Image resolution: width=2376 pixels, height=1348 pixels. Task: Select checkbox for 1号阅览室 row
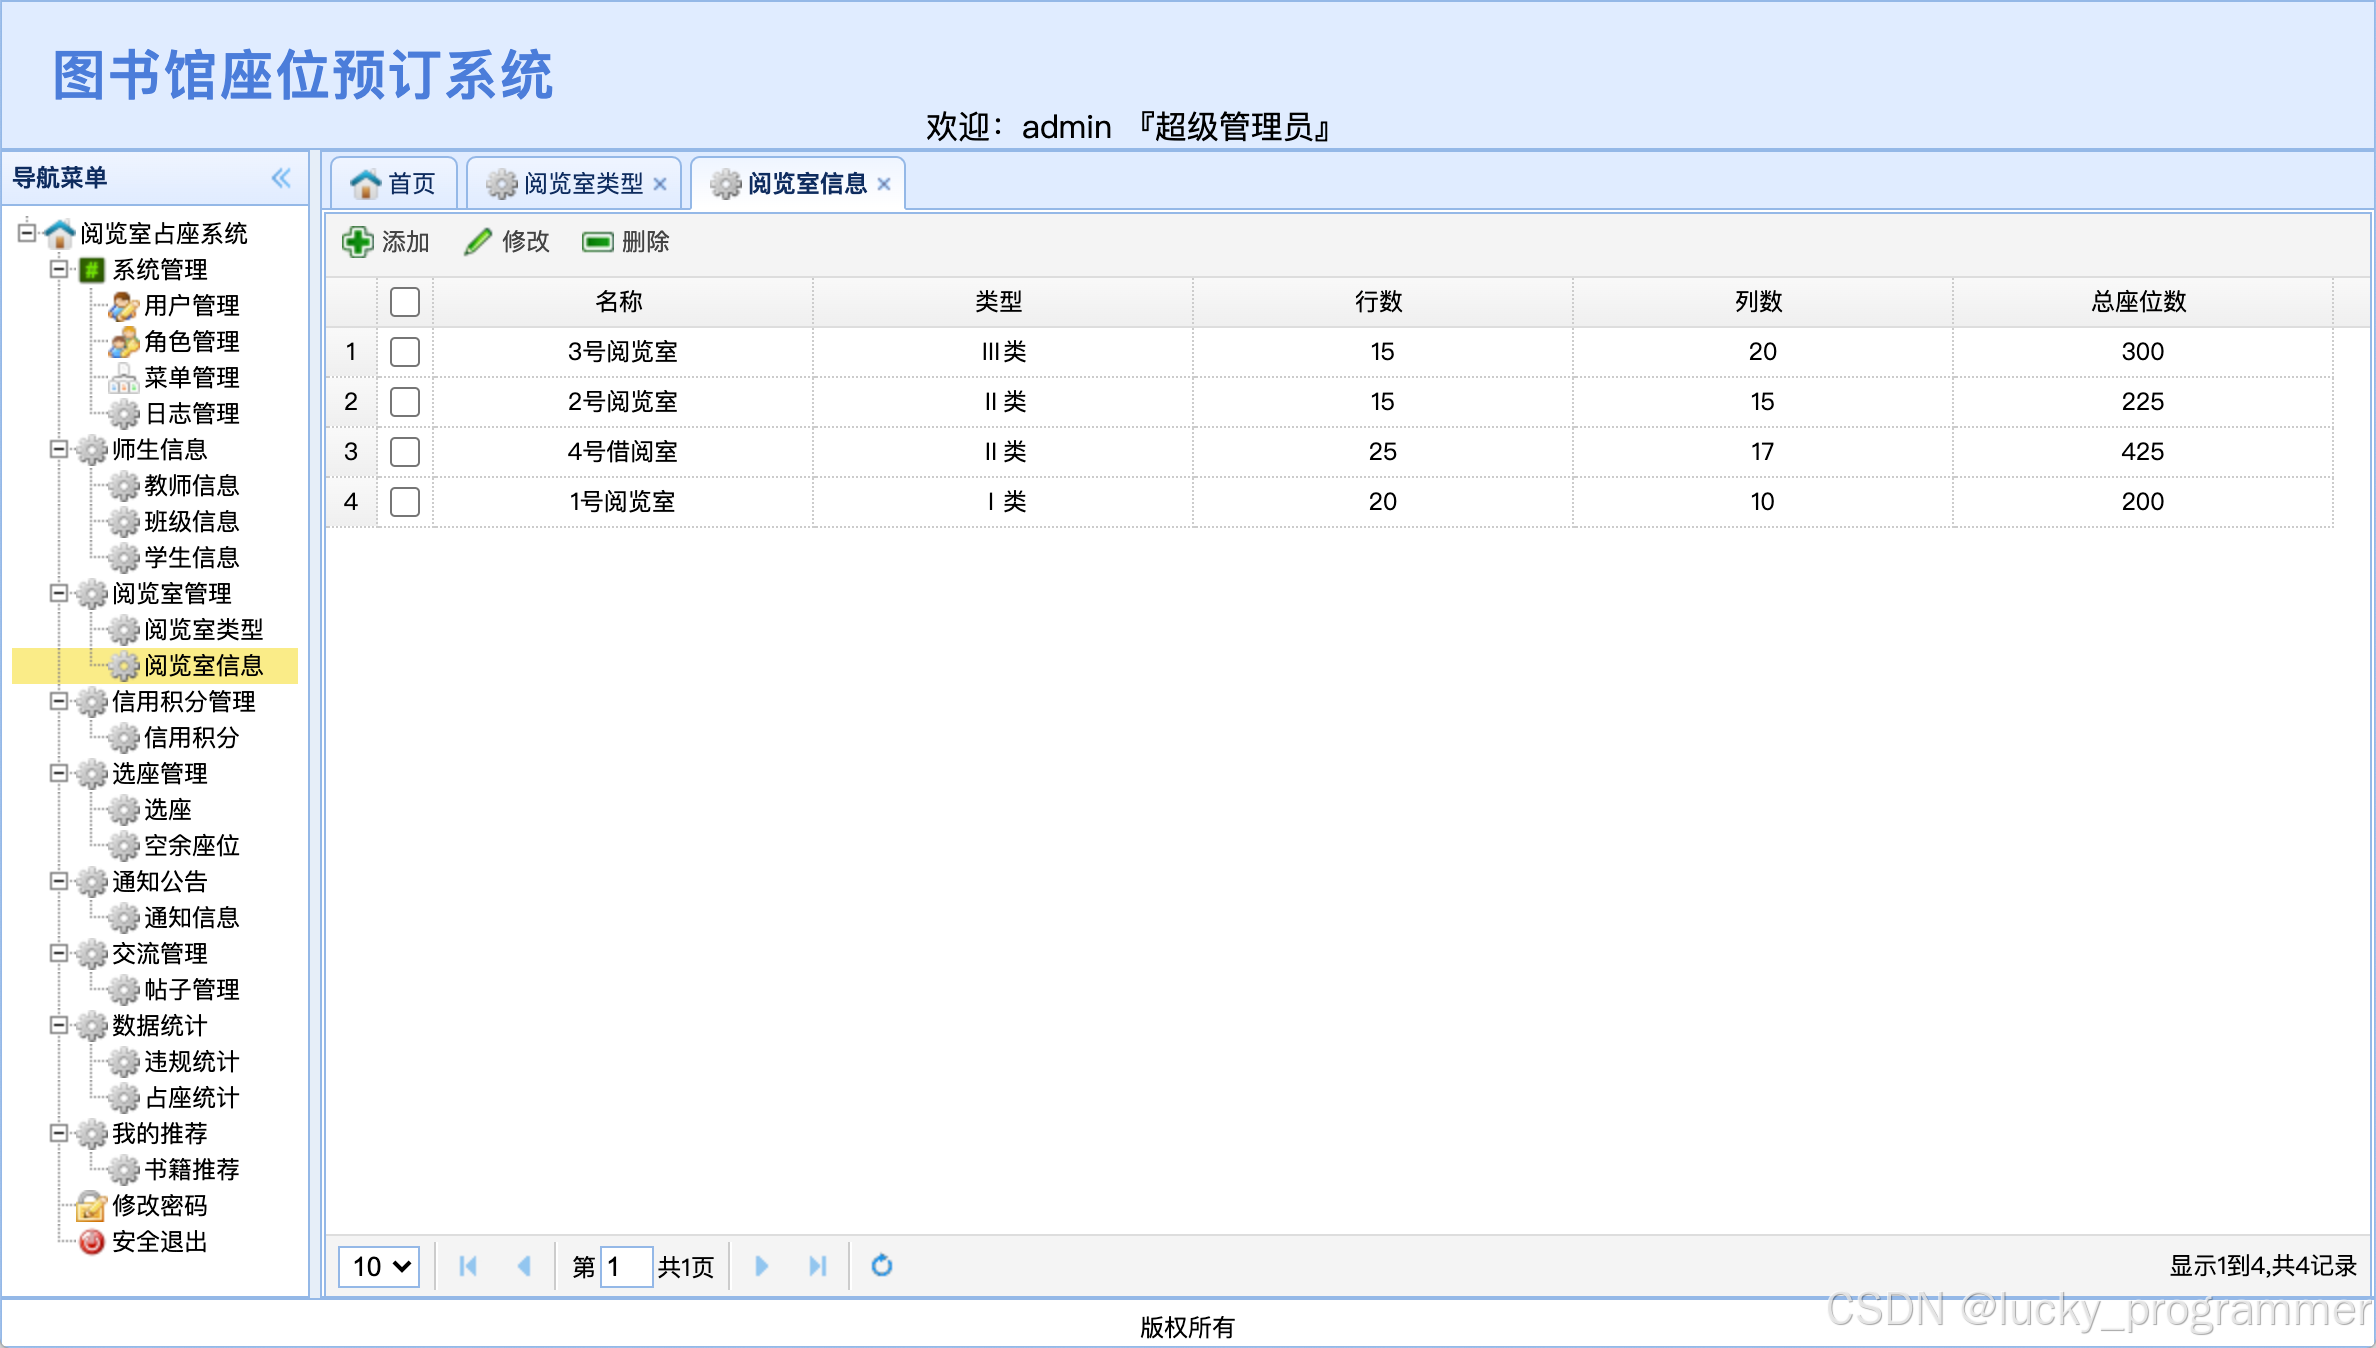(405, 502)
